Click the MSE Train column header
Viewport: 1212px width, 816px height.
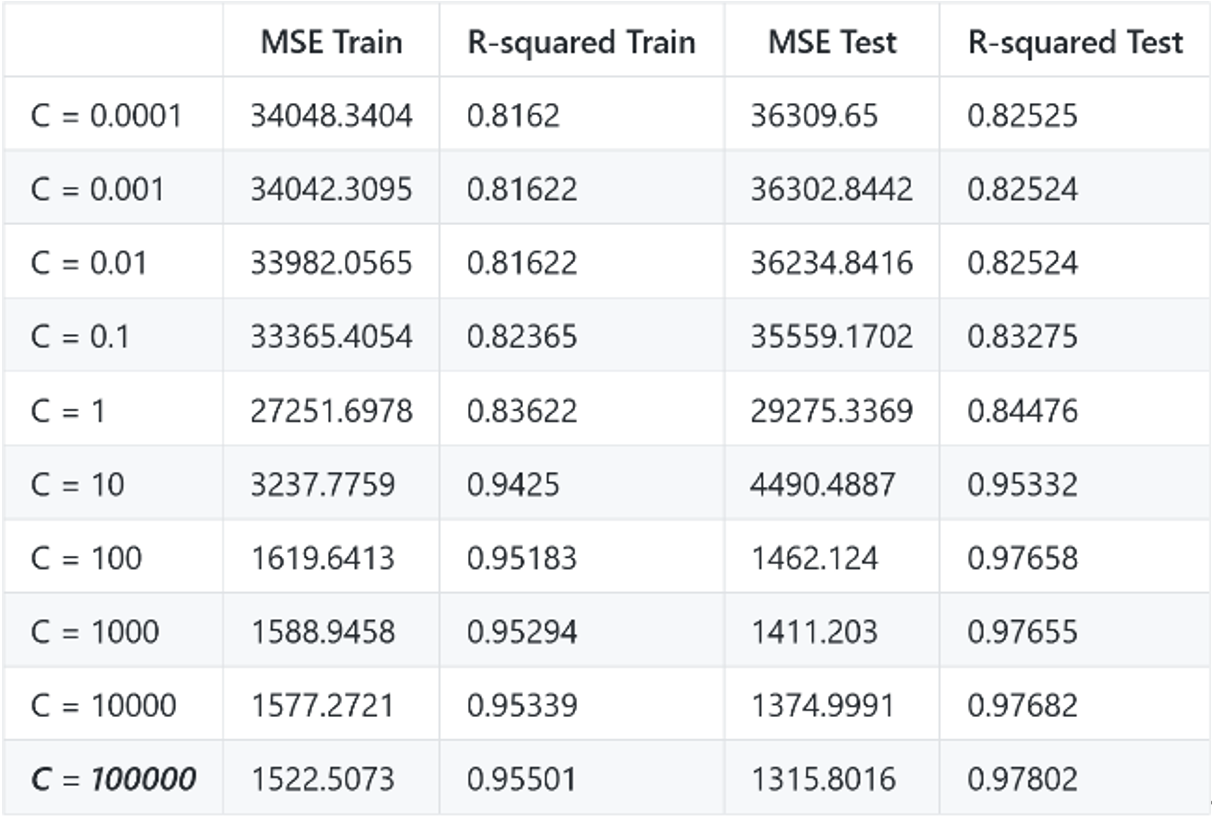pyautogui.click(x=331, y=42)
